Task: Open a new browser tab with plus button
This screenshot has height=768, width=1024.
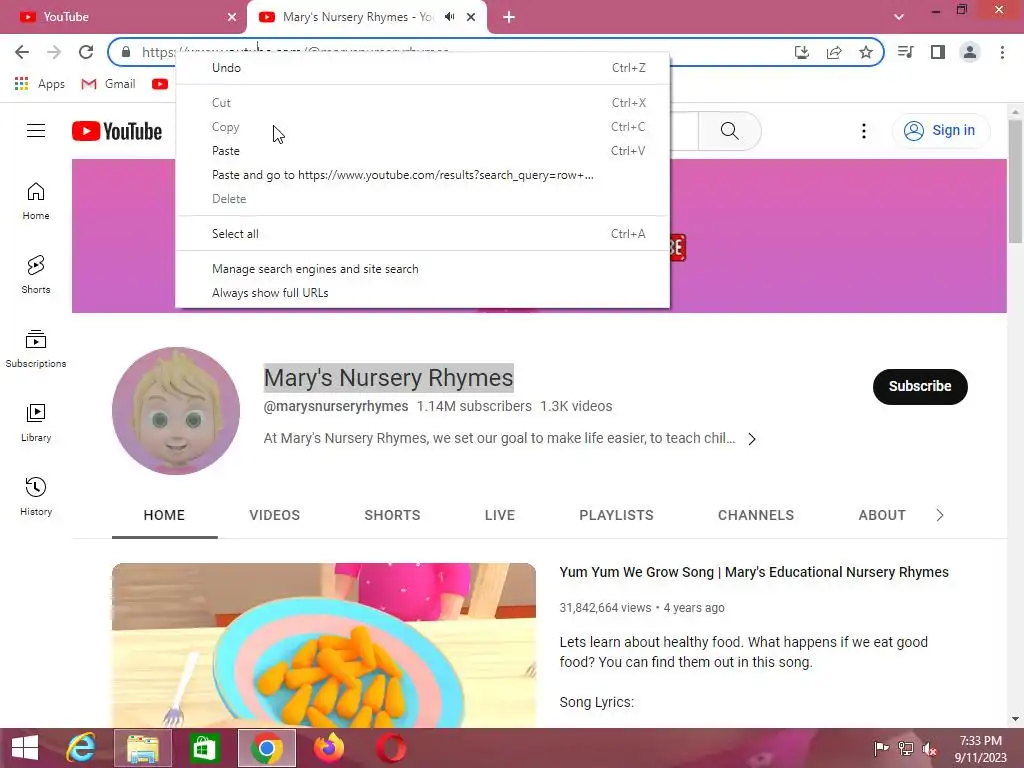Action: click(x=509, y=17)
